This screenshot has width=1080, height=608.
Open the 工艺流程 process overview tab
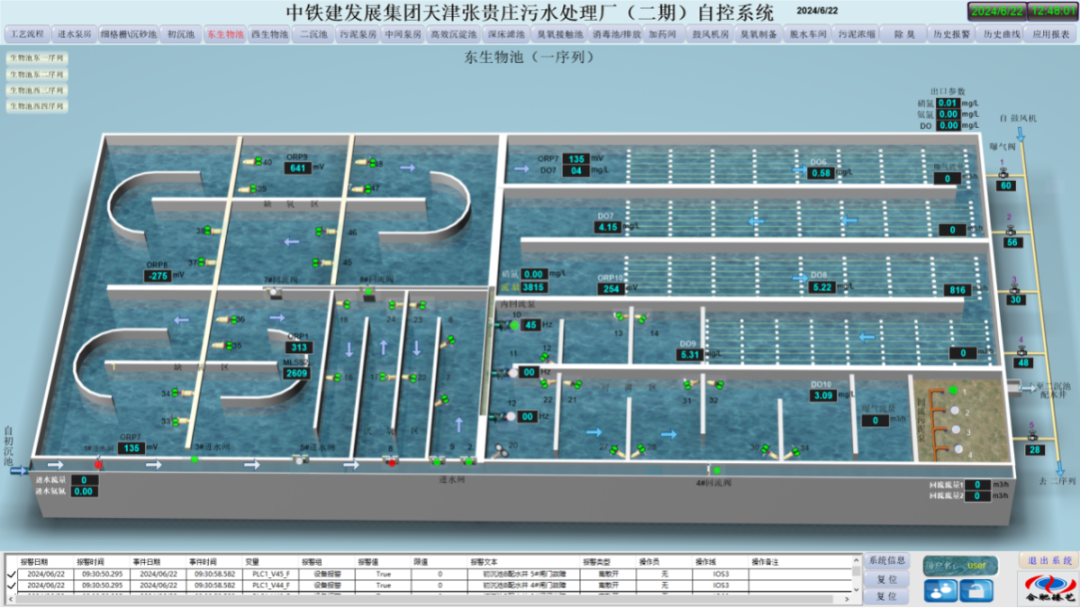(26, 34)
